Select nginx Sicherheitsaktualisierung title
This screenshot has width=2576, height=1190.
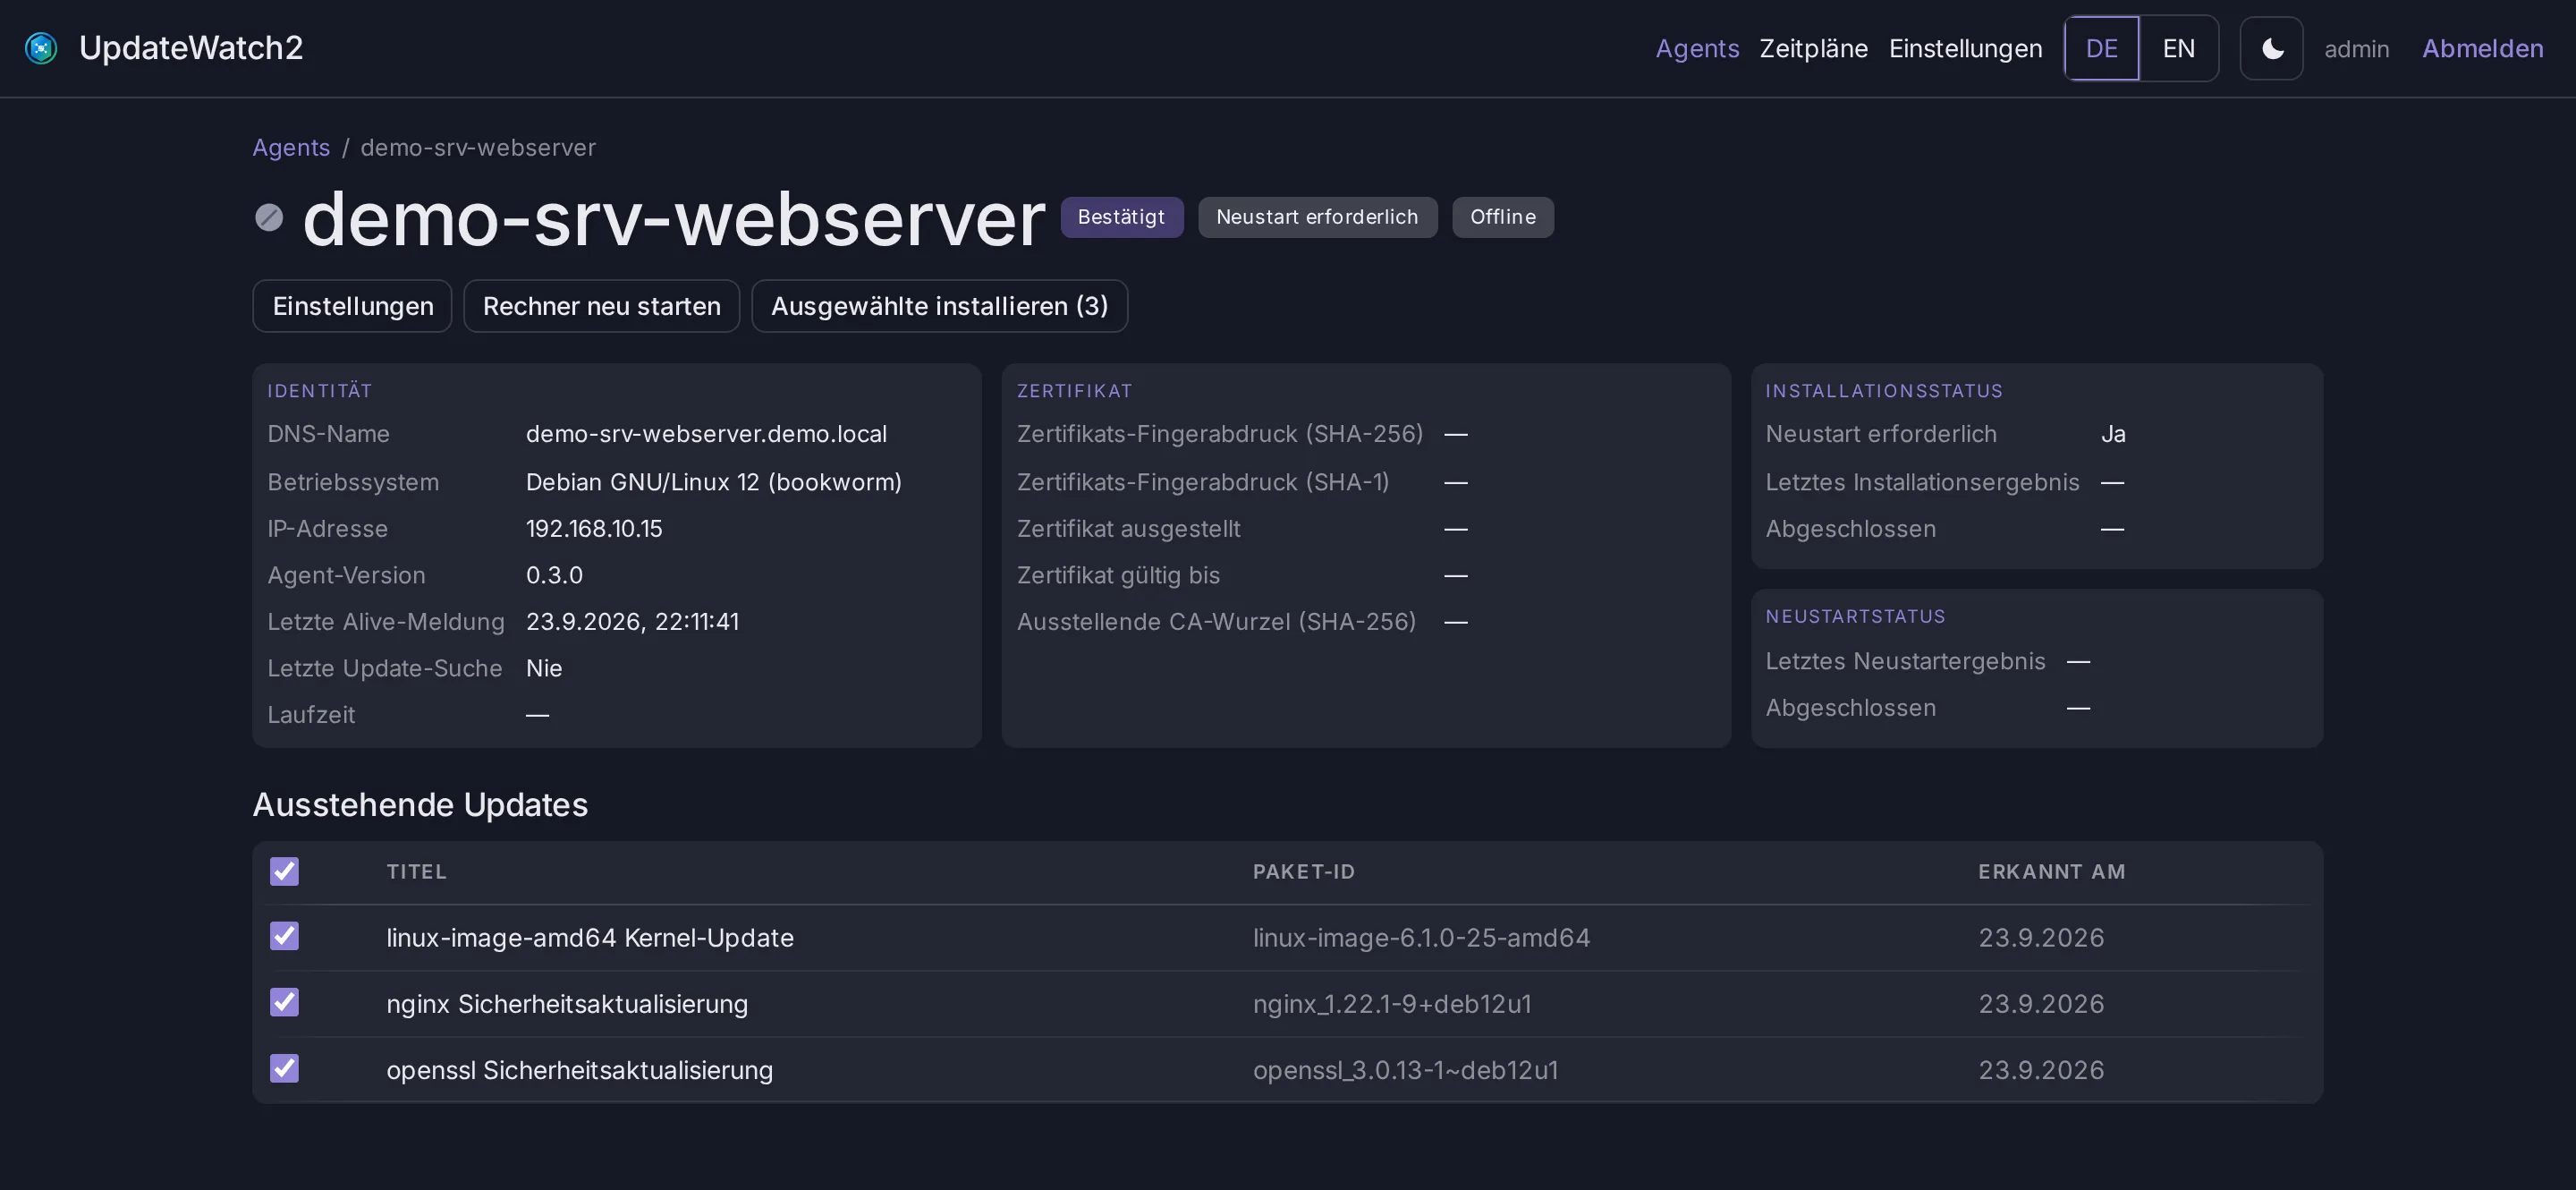(x=567, y=1003)
